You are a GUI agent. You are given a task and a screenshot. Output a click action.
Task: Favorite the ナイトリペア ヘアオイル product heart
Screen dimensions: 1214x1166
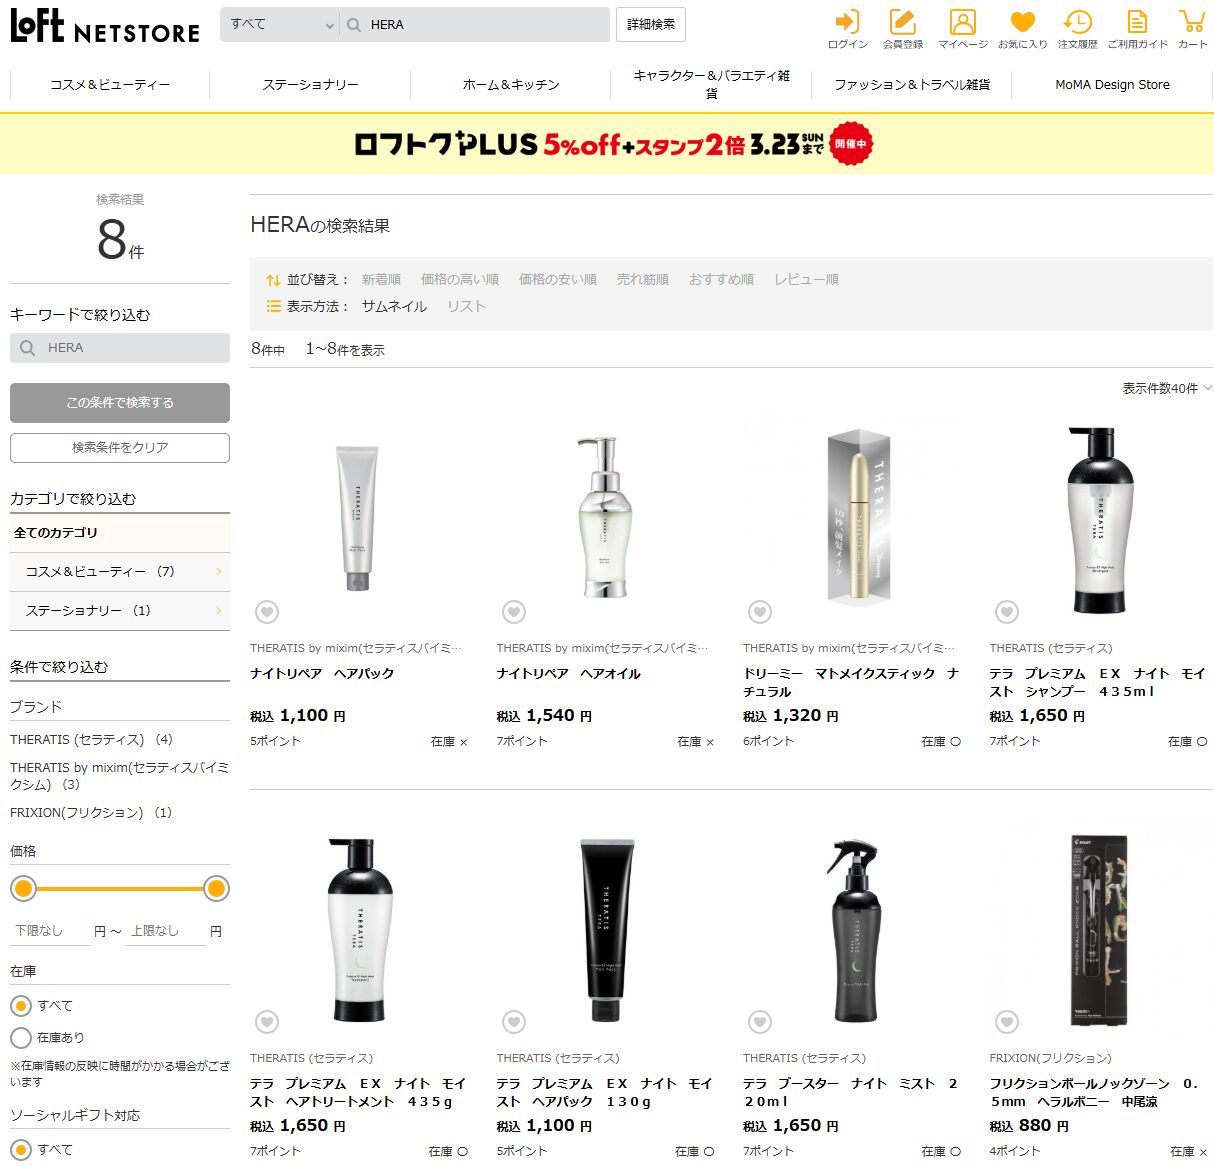point(514,612)
